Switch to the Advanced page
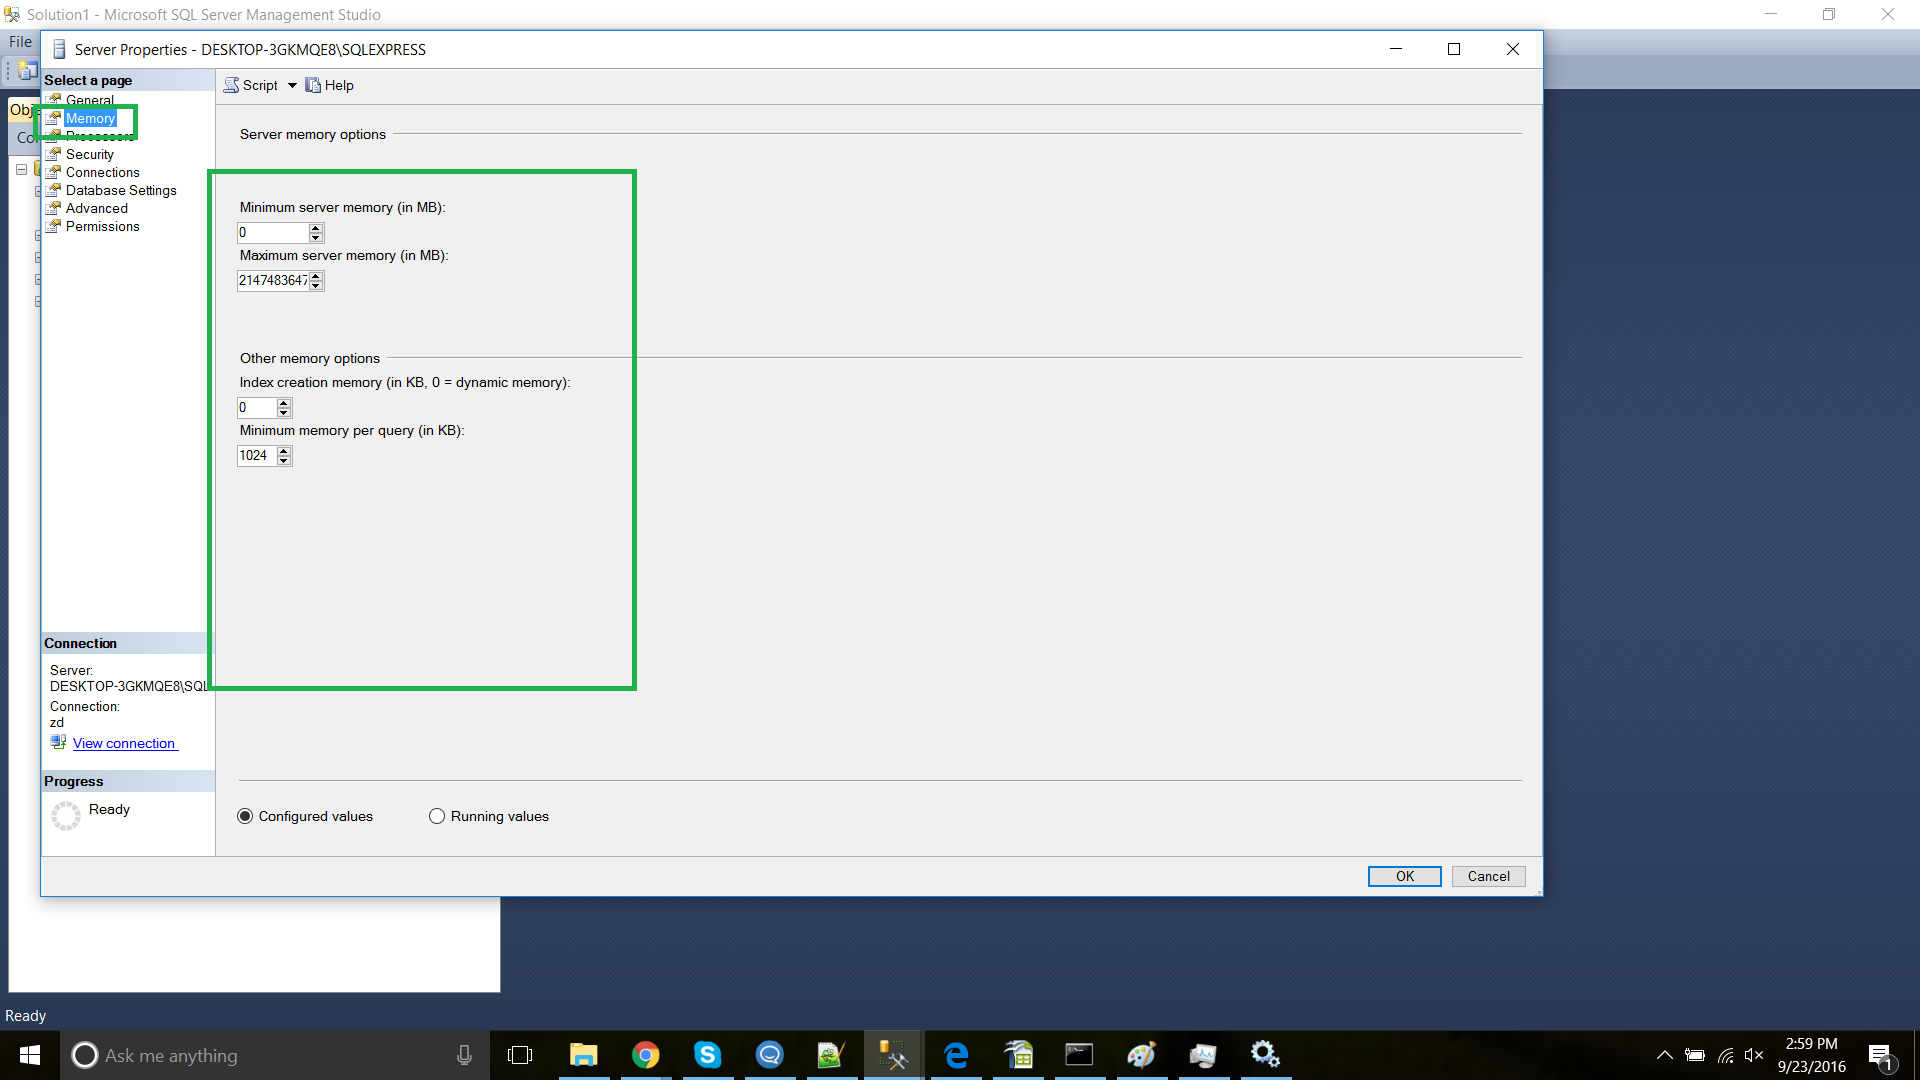The width and height of the screenshot is (1920, 1080). [96, 208]
